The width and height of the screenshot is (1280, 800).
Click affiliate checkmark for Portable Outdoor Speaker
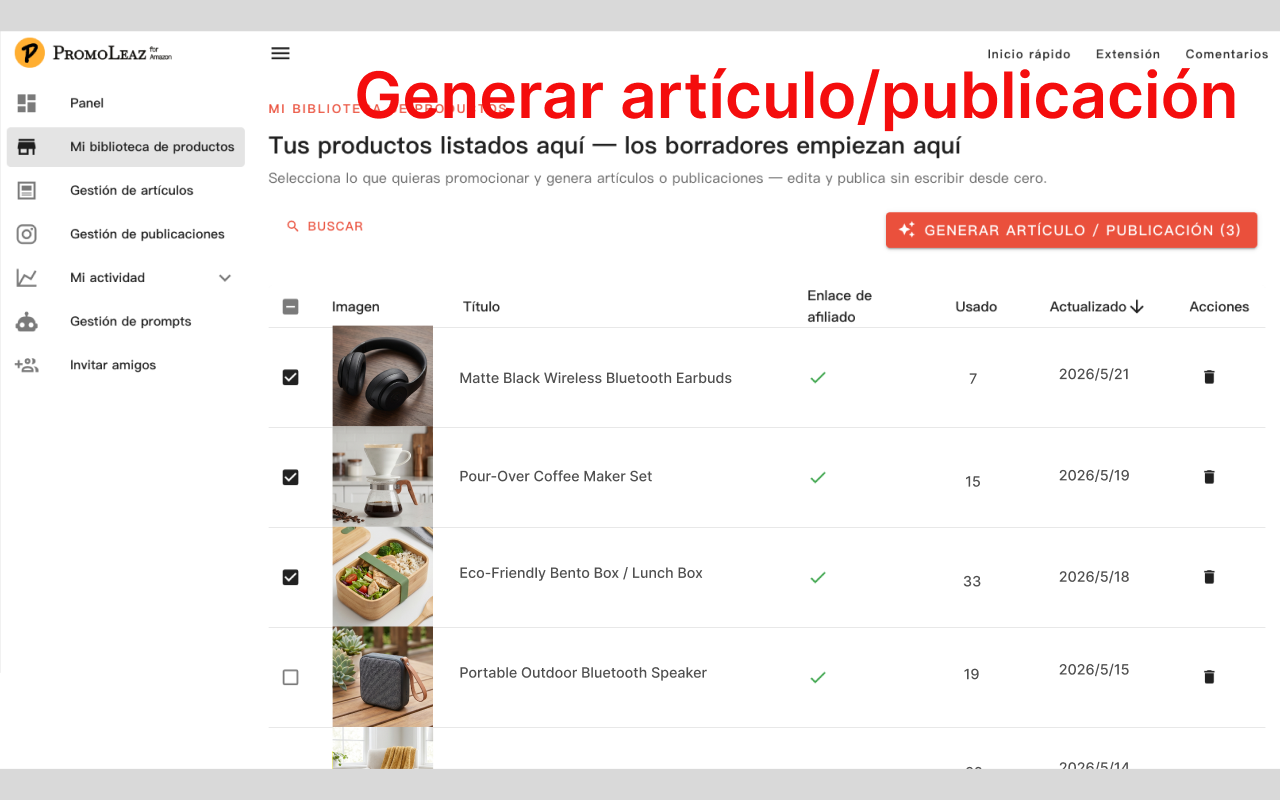pos(818,677)
